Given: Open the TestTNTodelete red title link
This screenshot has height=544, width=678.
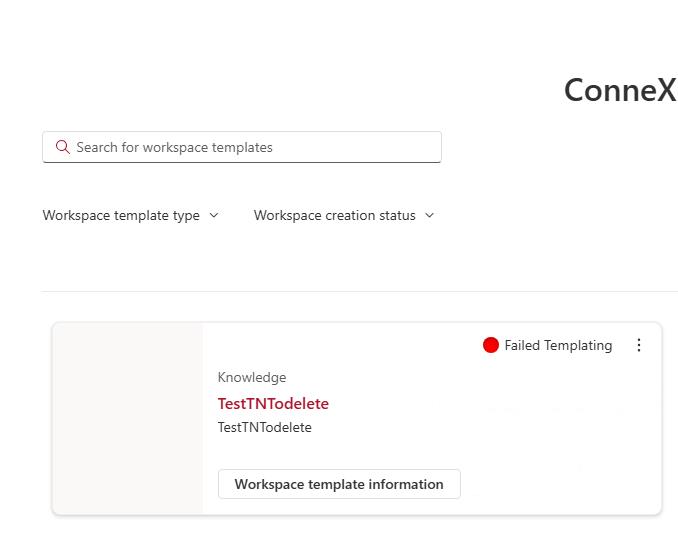Looking at the screenshot, I should point(273,403).
